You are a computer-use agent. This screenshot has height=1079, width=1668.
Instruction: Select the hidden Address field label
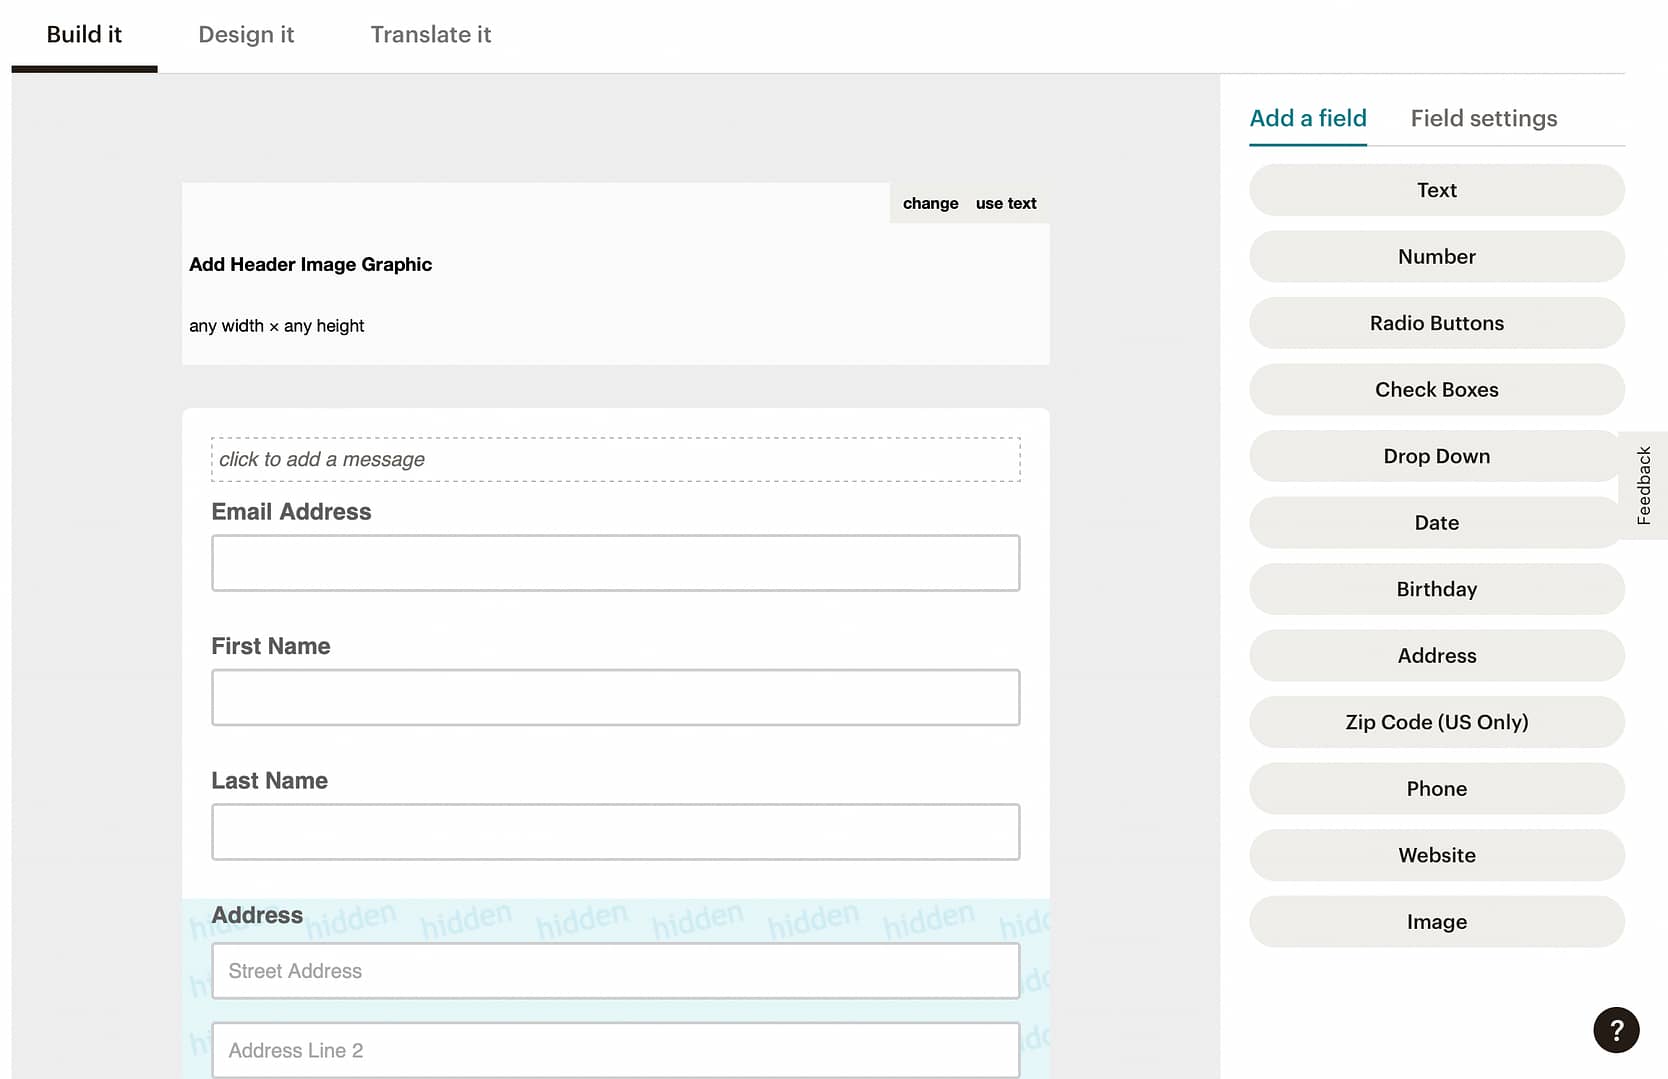(257, 915)
